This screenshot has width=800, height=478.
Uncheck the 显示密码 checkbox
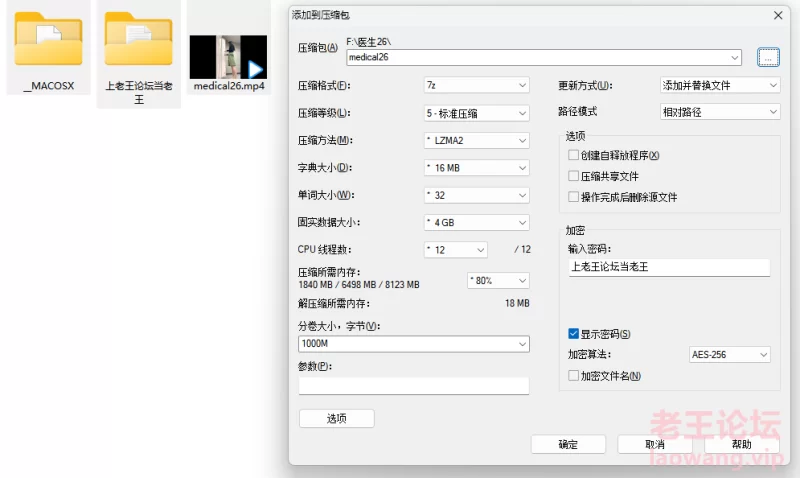(573, 334)
